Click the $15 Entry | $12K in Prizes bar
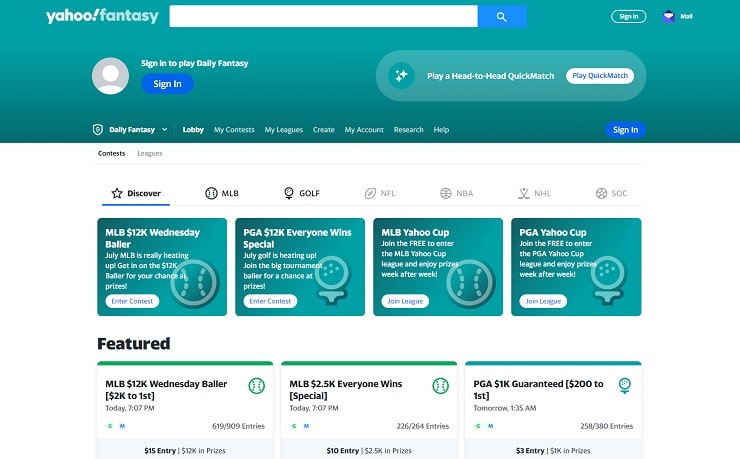 (185, 451)
